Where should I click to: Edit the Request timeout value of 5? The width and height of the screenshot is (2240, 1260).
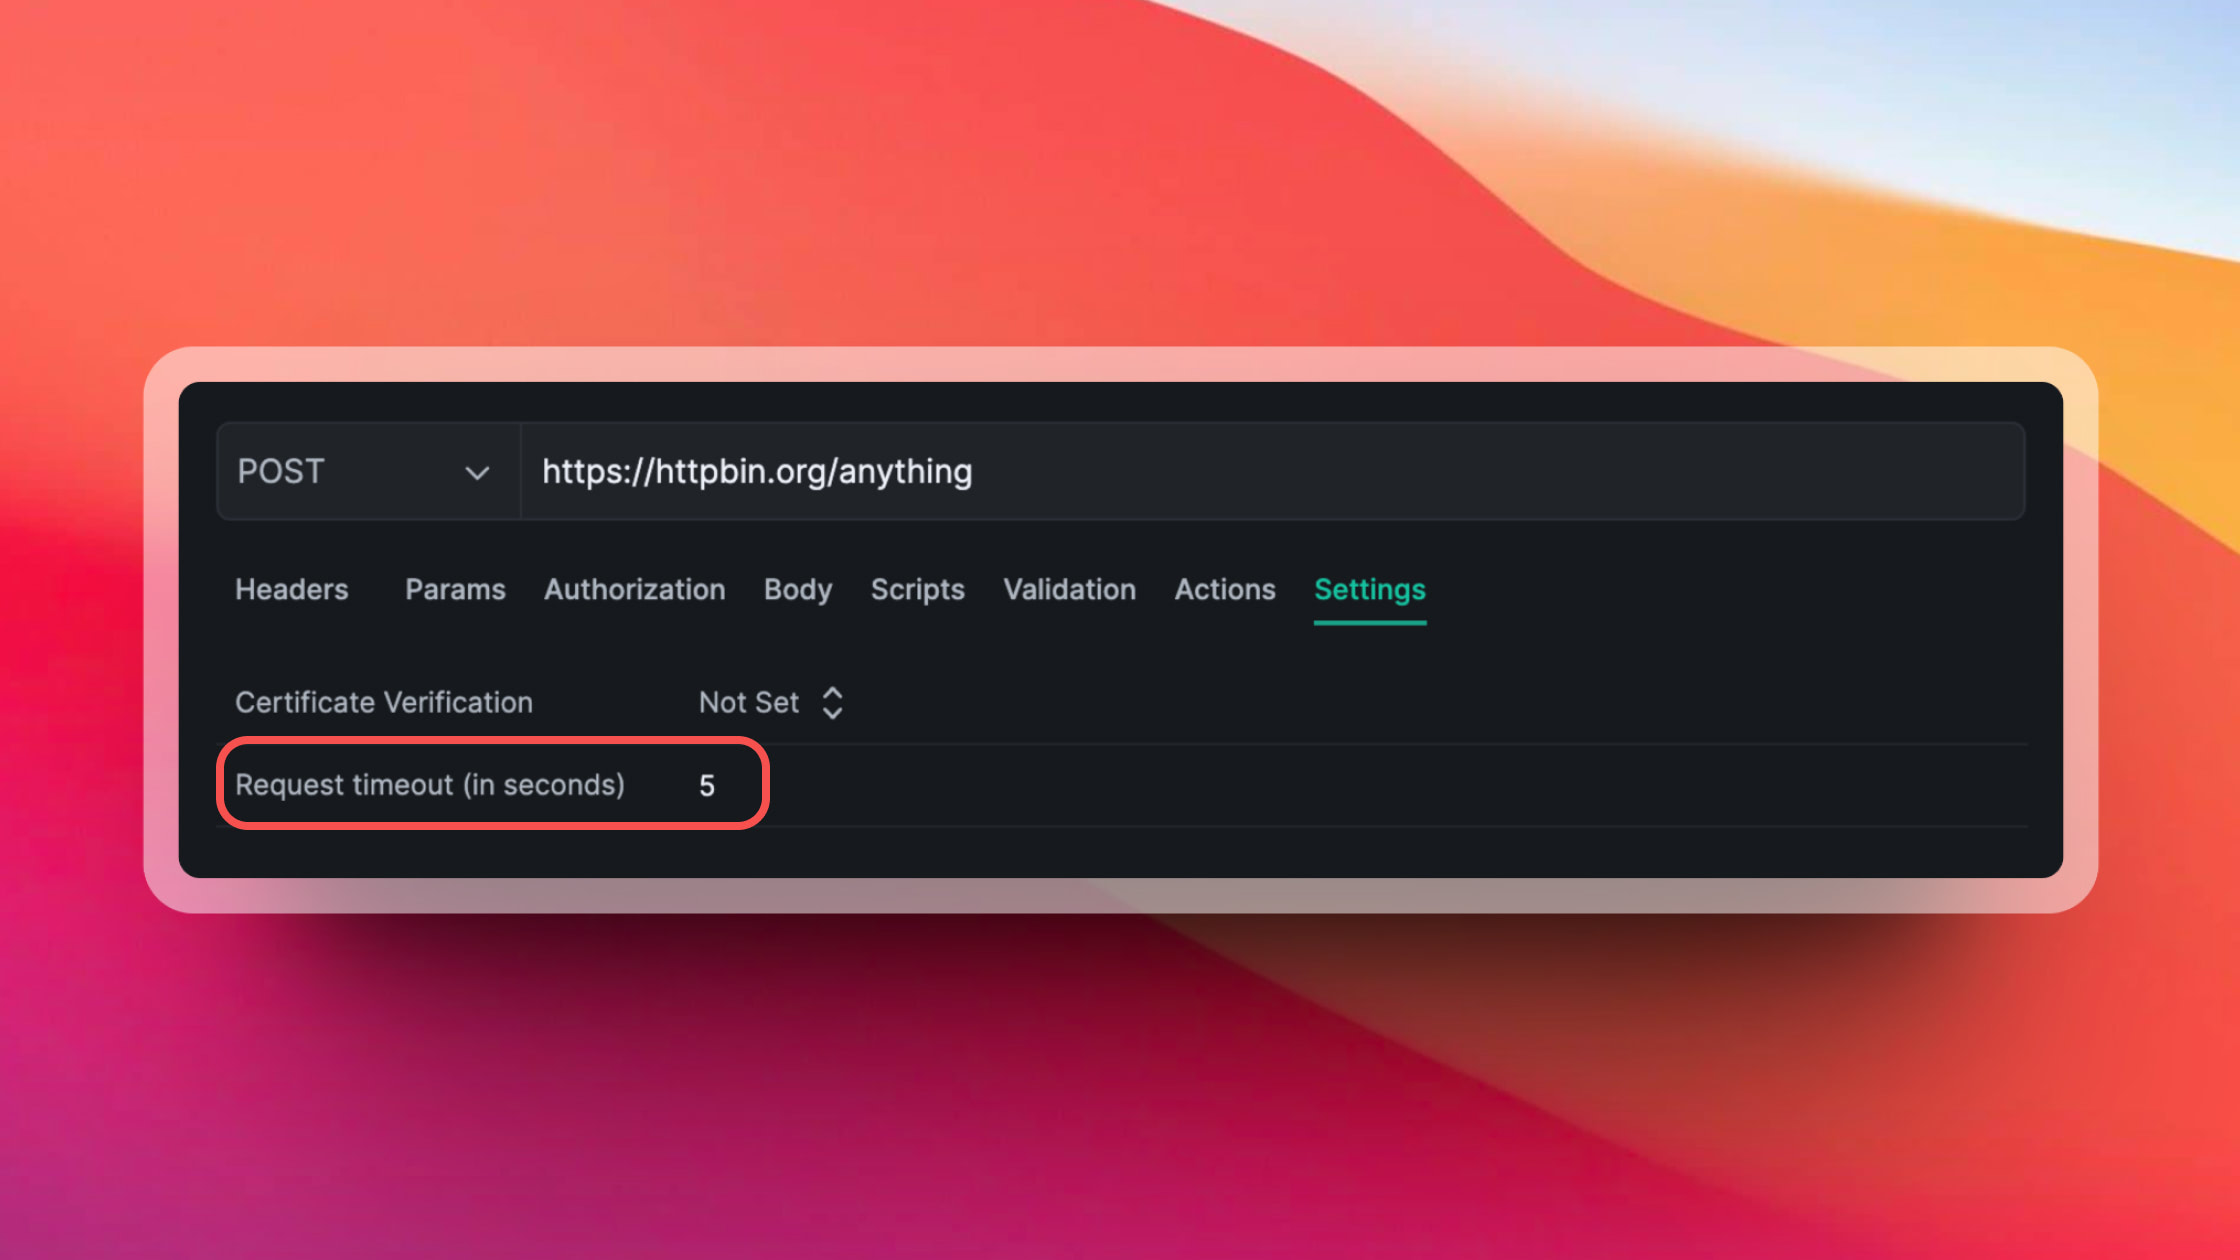click(x=710, y=786)
